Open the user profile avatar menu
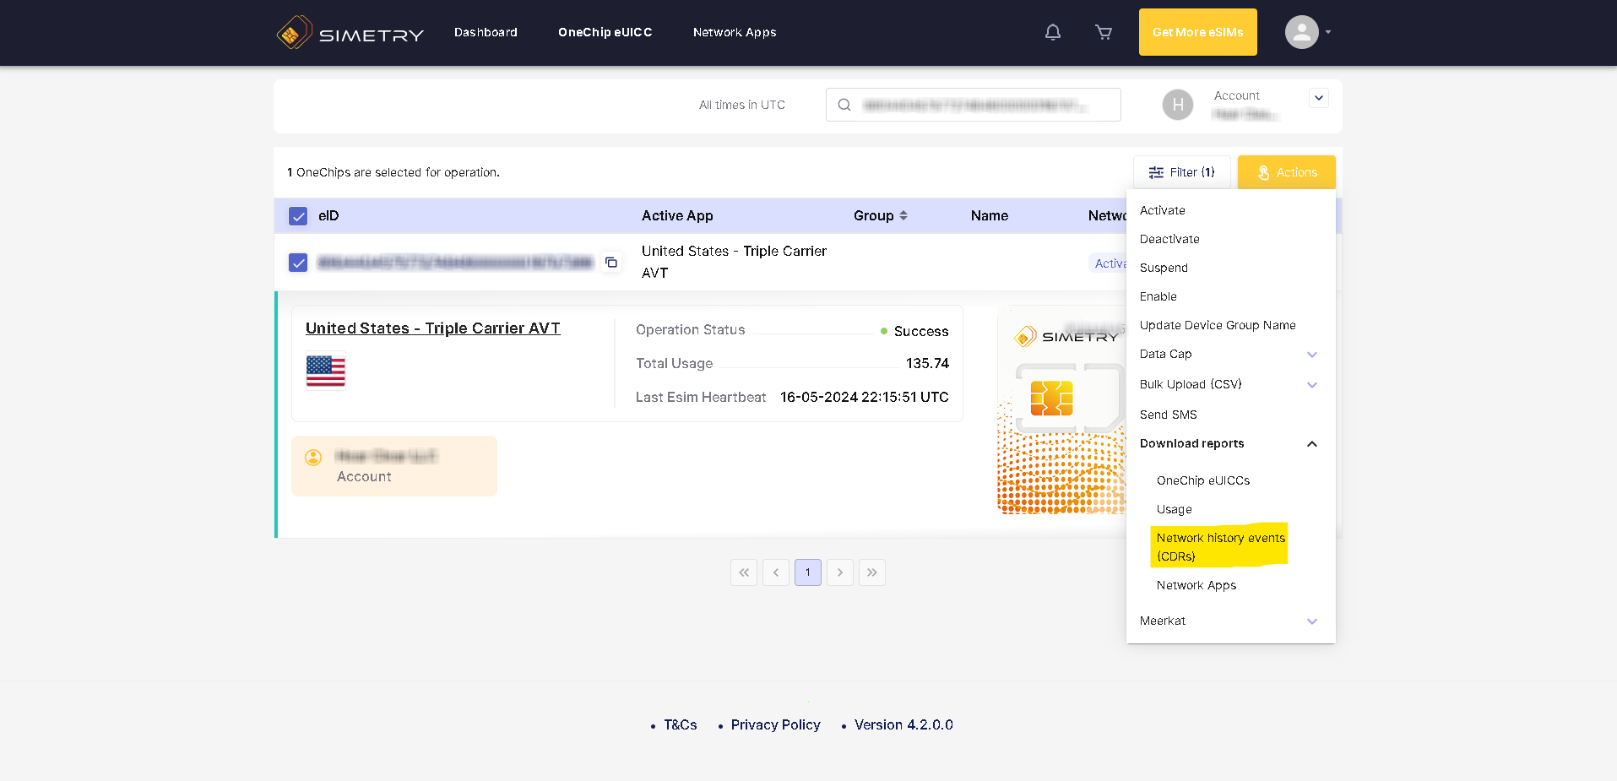This screenshot has height=781, width=1617. pyautogui.click(x=1308, y=32)
